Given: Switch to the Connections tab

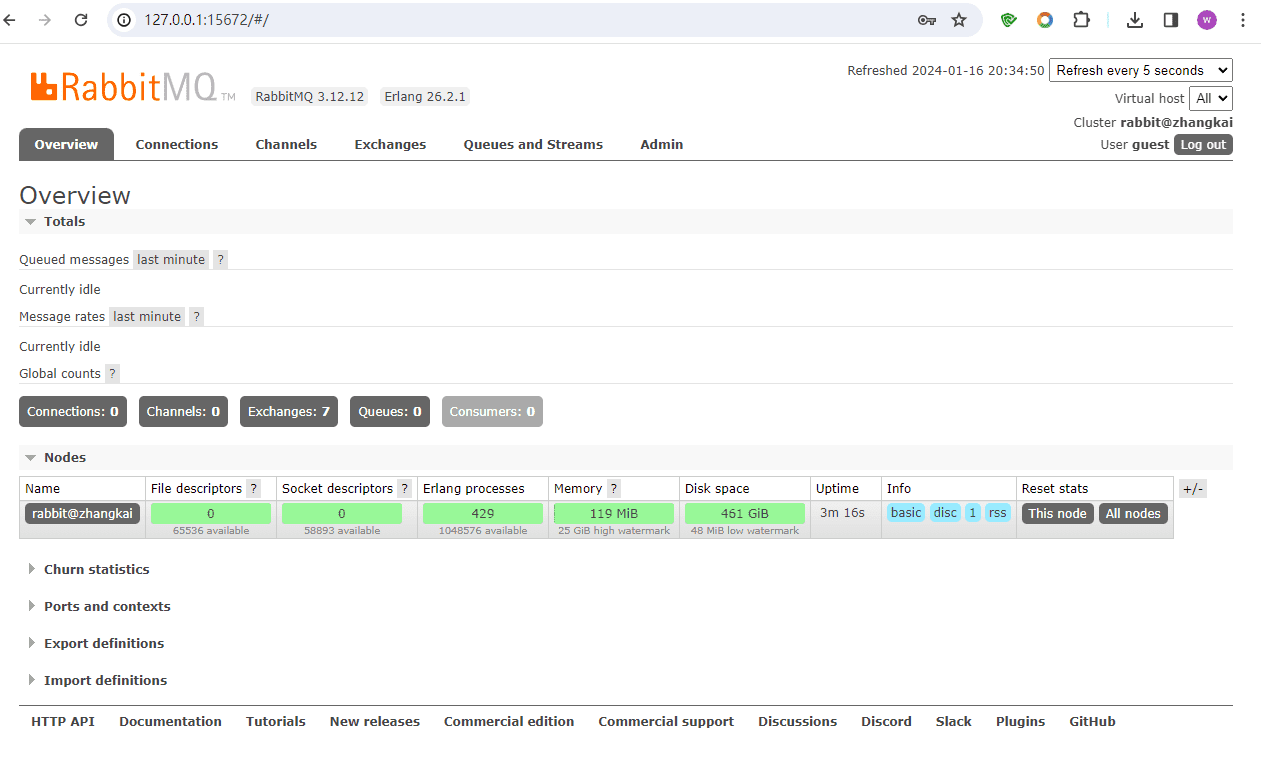Looking at the screenshot, I should tap(177, 144).
